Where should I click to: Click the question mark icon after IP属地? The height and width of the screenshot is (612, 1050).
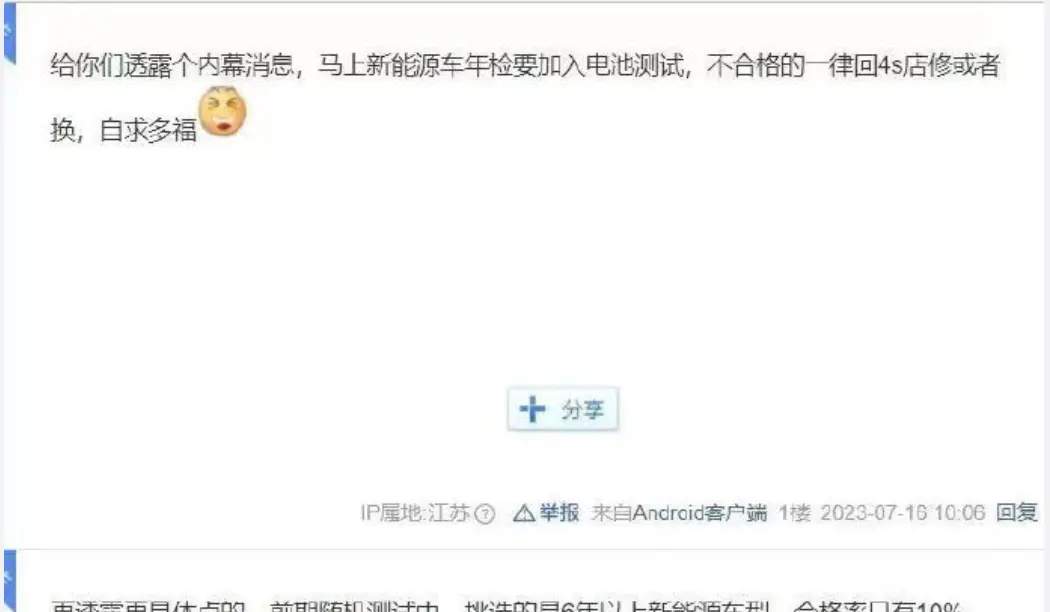pyautogui.click(x=484, y=514)
